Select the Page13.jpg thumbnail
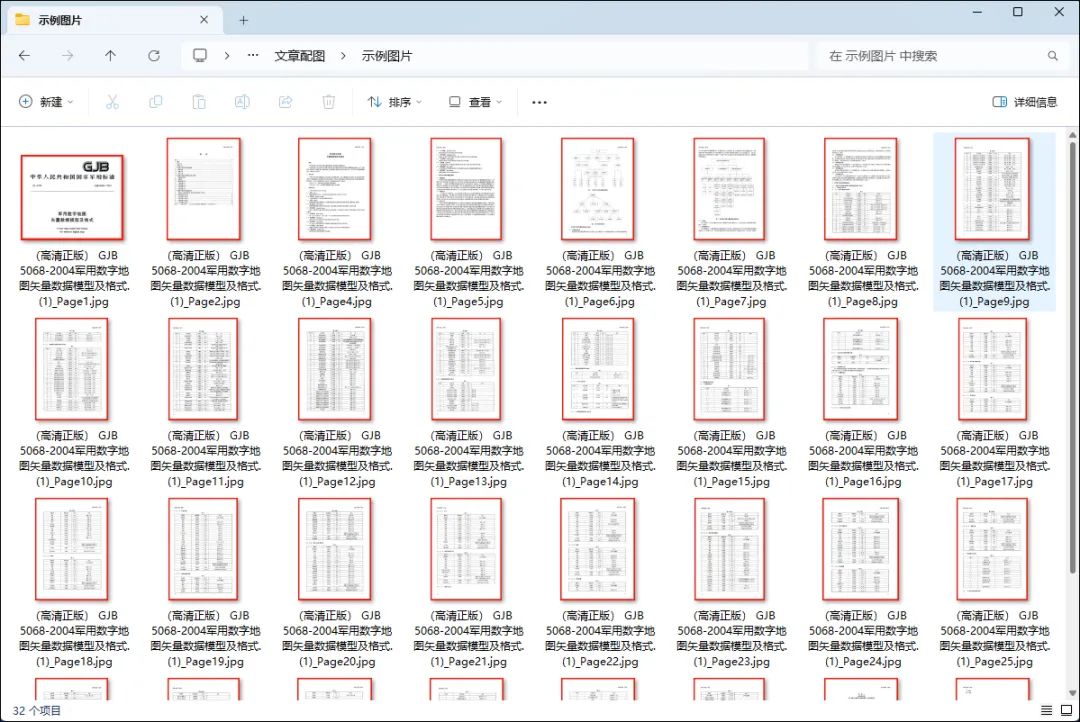This screenshot has height=722, width=1080. 466,369
